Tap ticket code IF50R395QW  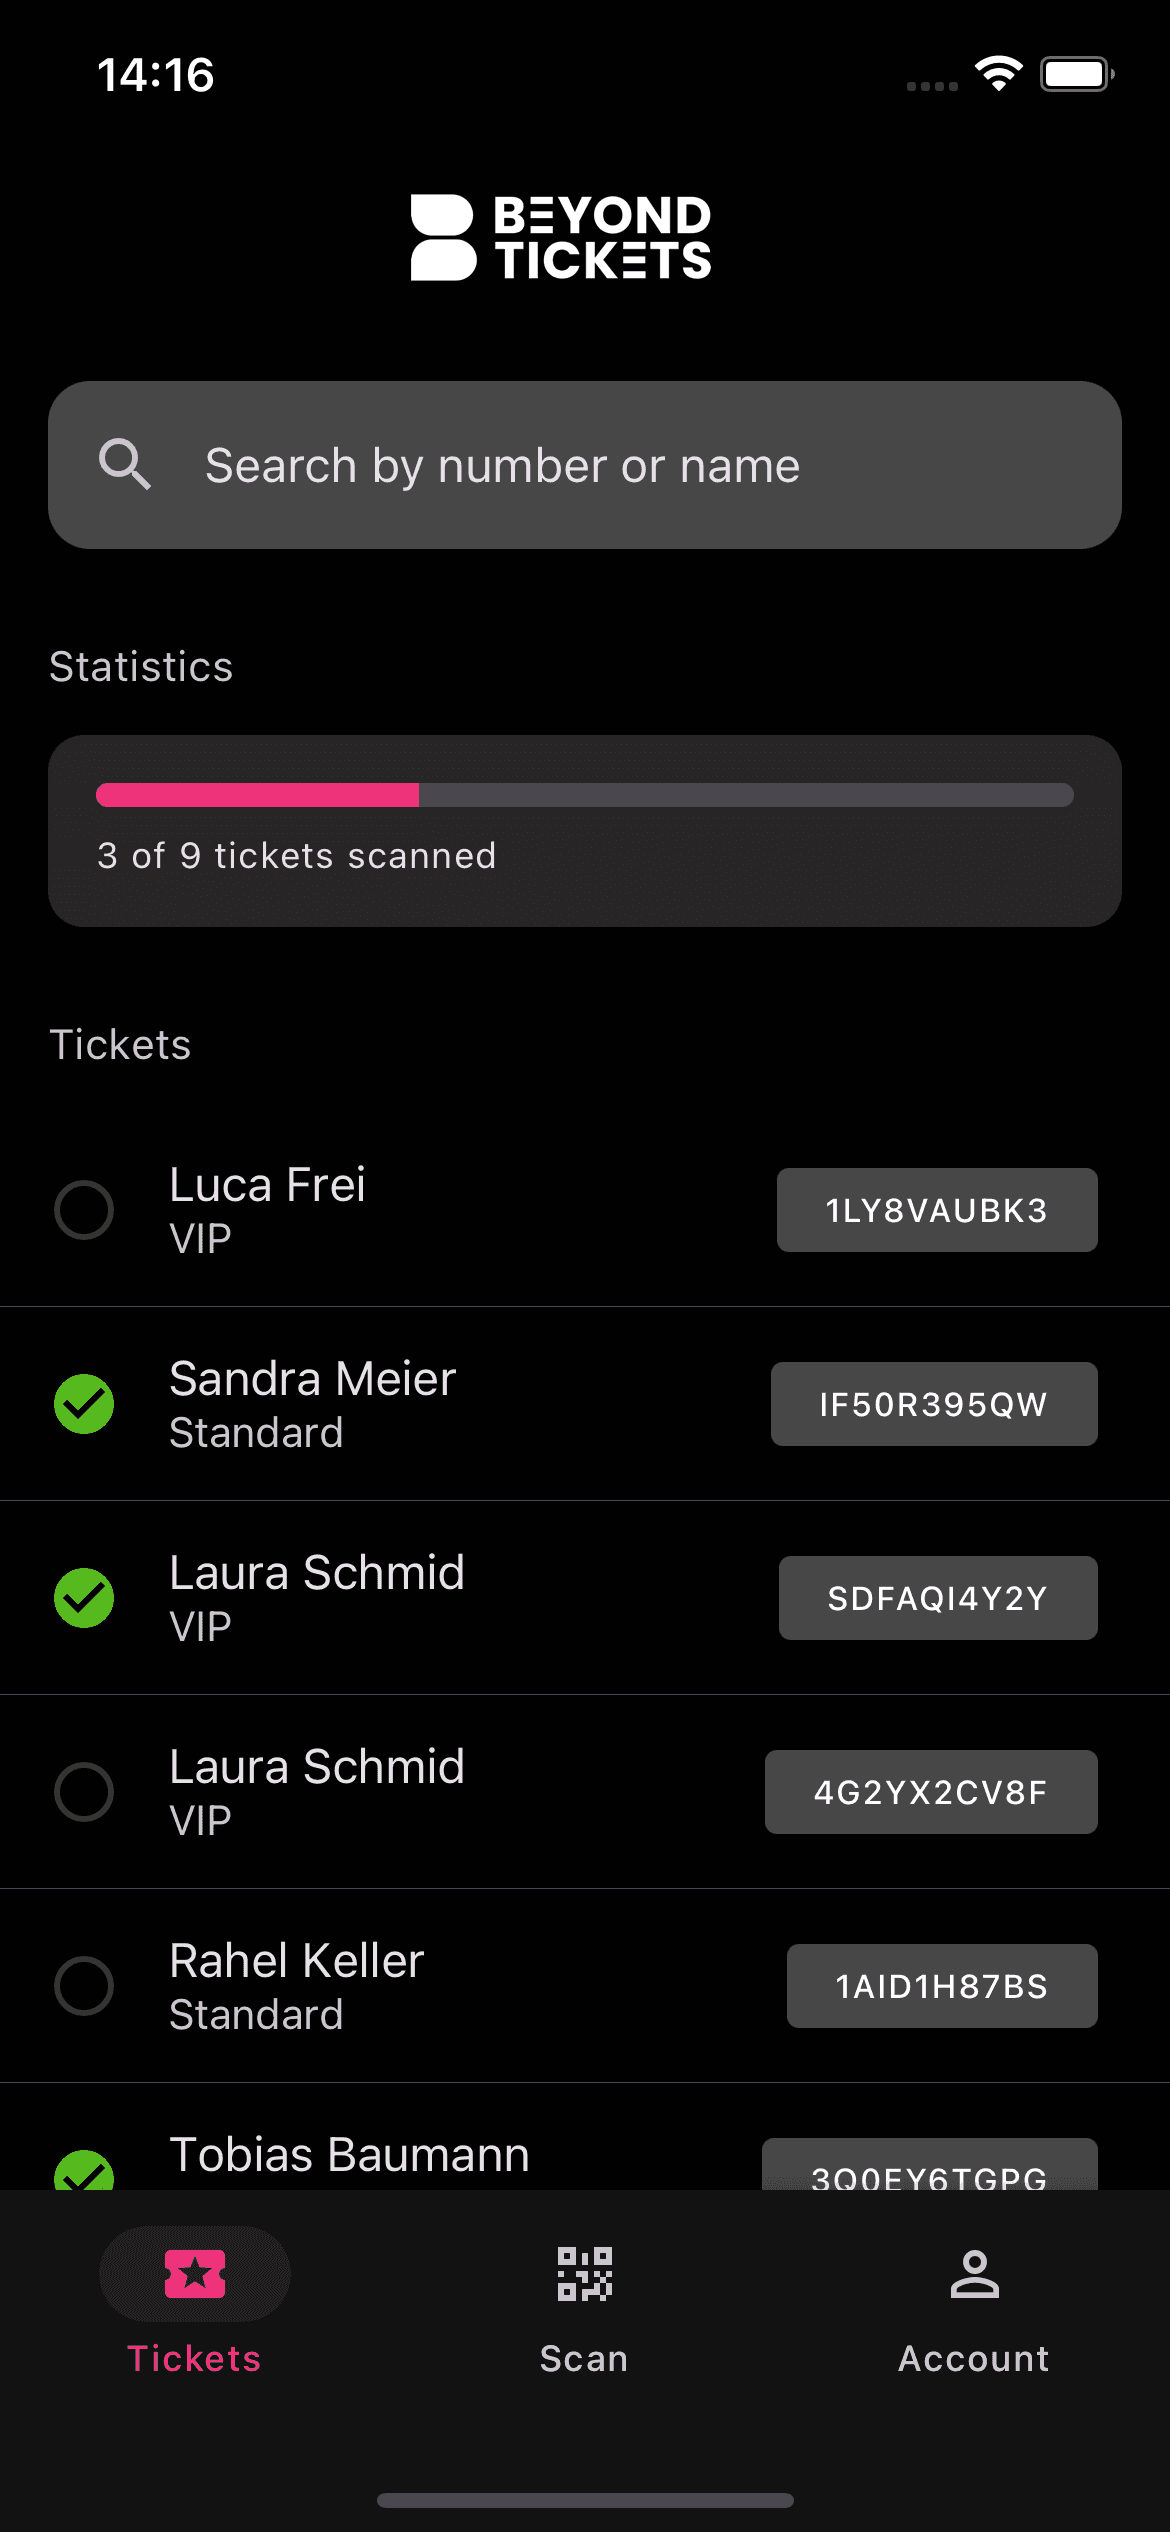pos(934,1404)
